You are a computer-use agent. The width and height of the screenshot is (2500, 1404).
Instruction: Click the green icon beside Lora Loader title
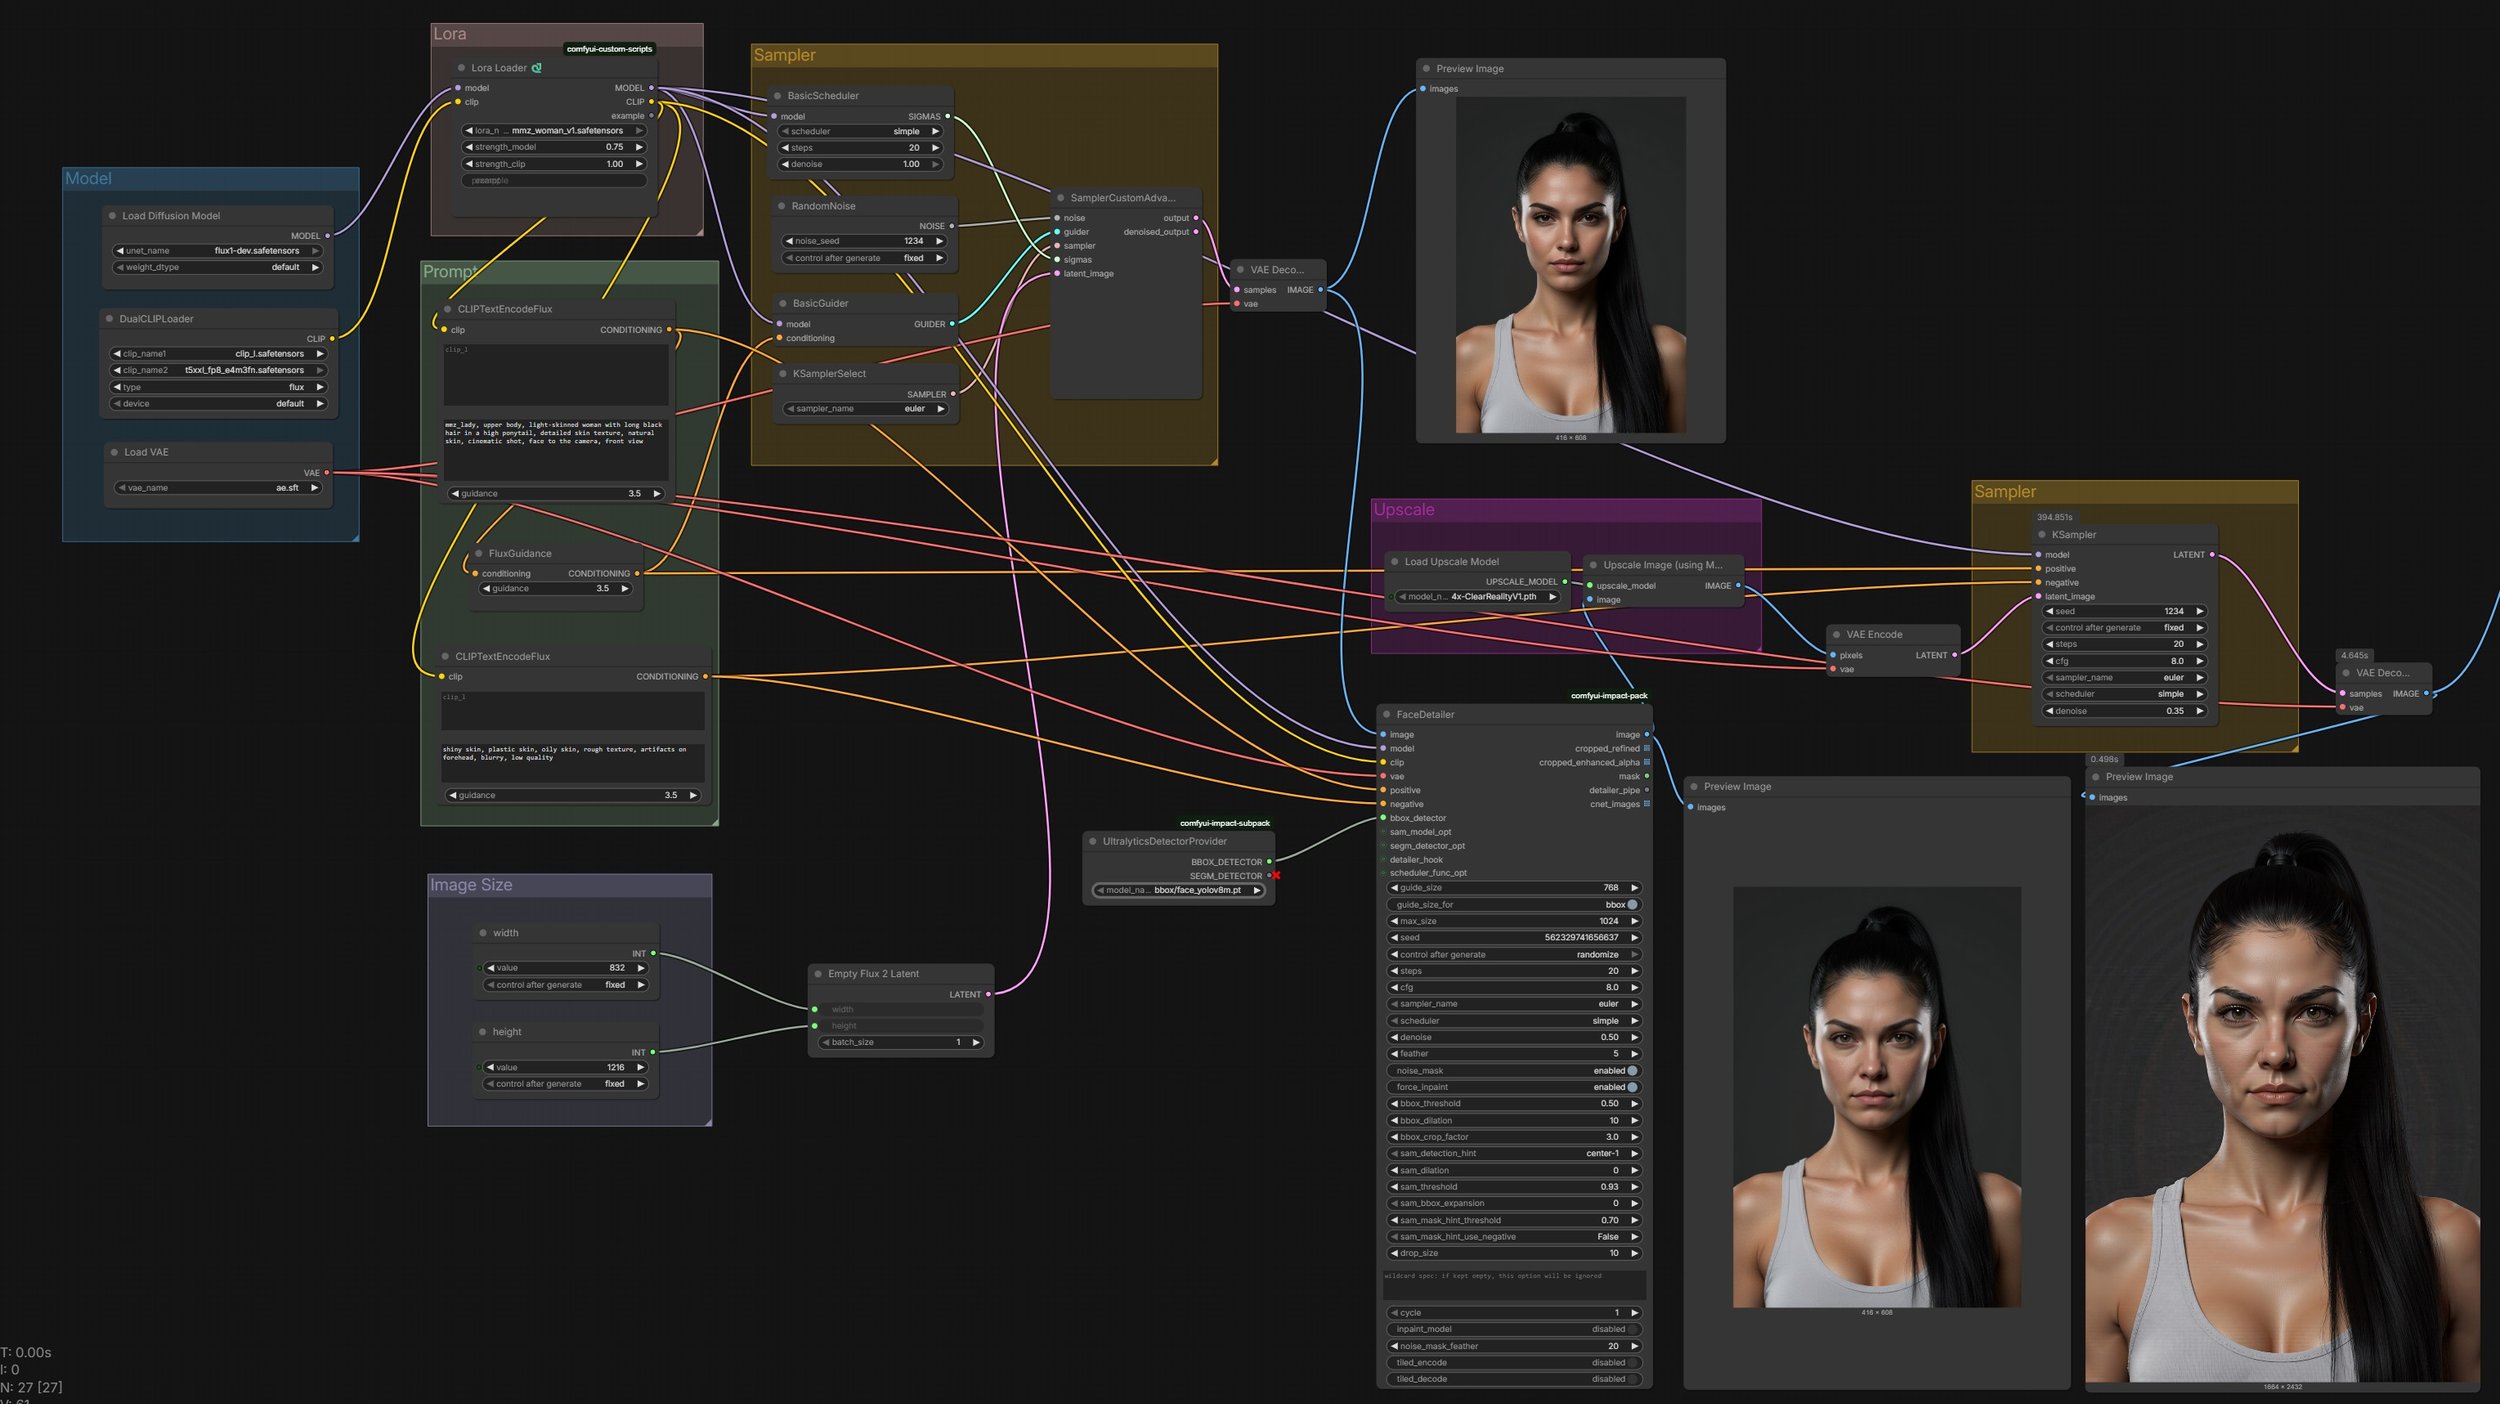(x=537, y=68)
